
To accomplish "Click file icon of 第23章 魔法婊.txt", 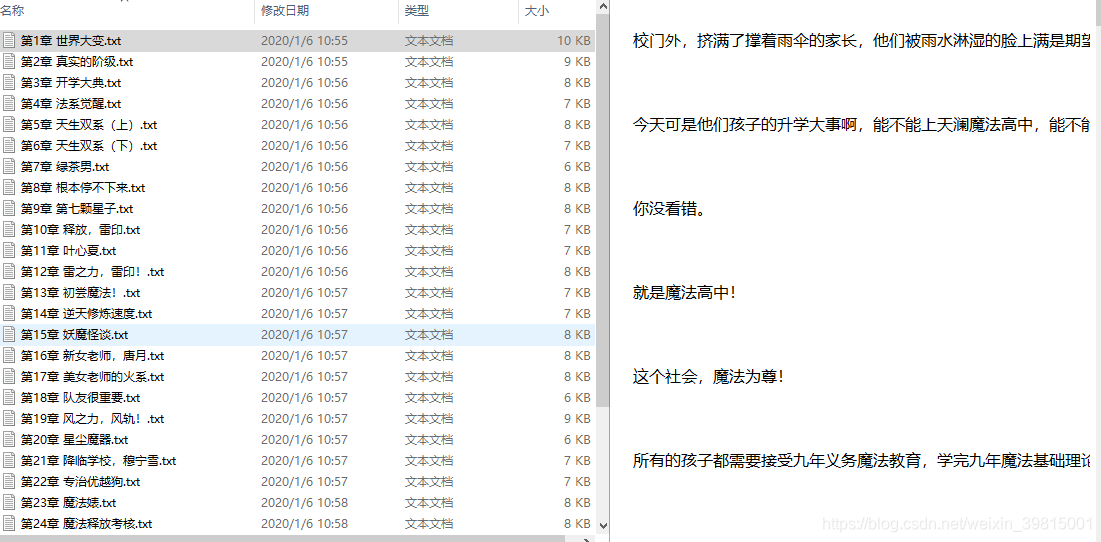I will click(x=8, y=503).
